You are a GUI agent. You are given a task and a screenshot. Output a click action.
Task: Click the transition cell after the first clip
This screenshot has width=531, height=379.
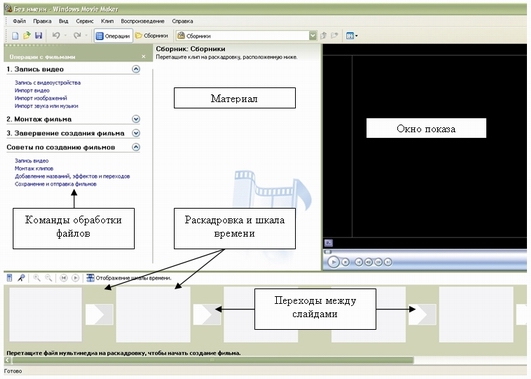99,314
